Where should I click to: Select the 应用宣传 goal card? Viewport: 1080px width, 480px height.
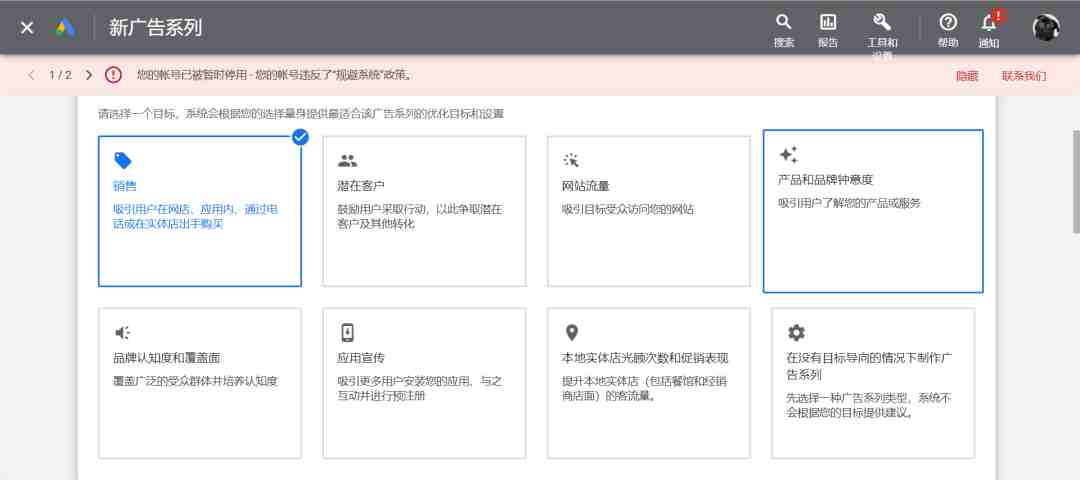(424, 383)
